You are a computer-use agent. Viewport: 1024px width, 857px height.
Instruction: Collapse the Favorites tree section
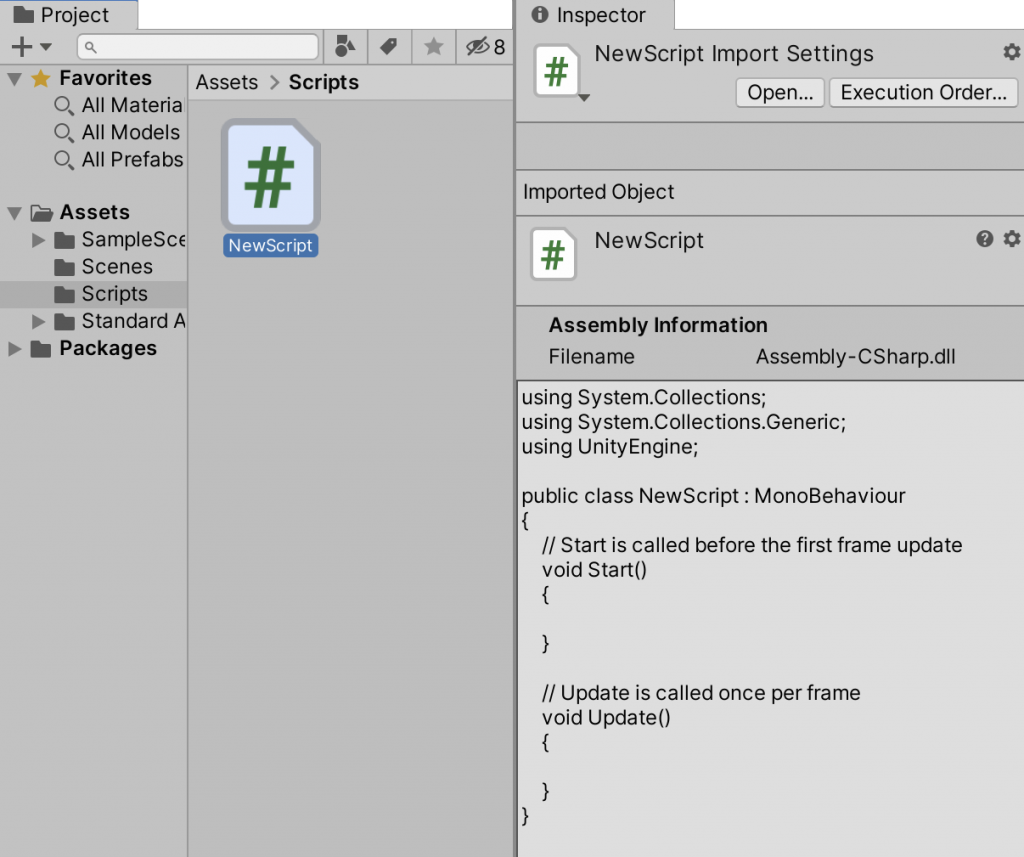coord(15,79)
